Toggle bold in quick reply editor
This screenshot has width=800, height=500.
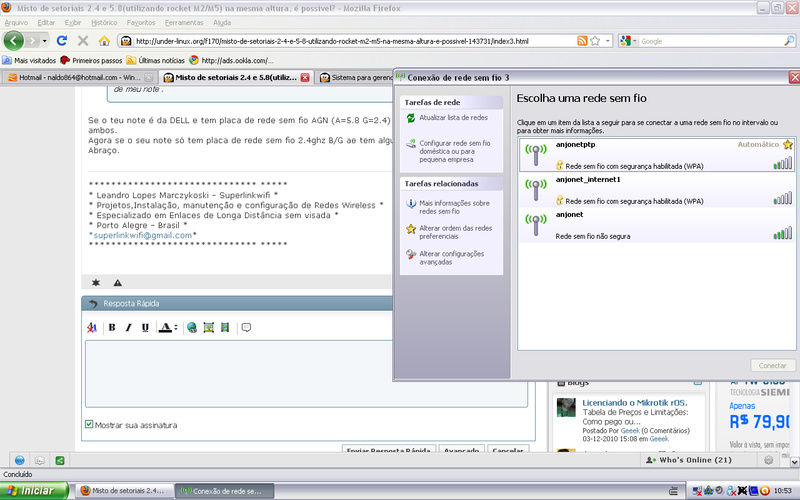tap(112, 328)
